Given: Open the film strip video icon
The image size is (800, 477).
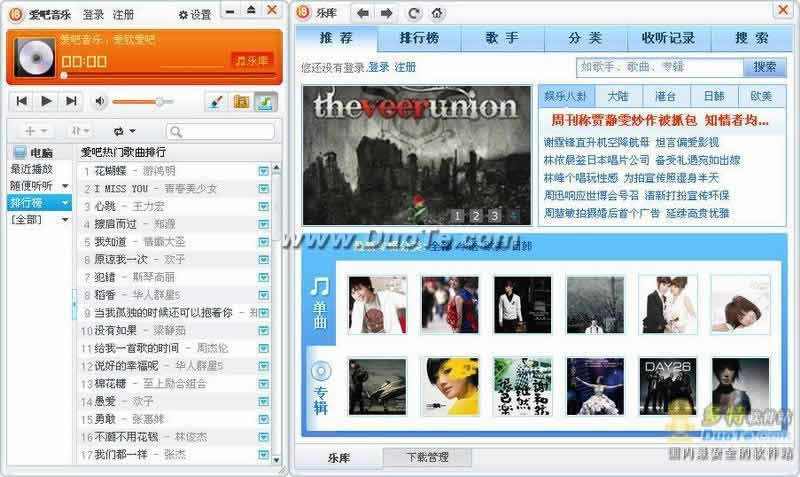Looking at the screenshot, I should 241,102.
